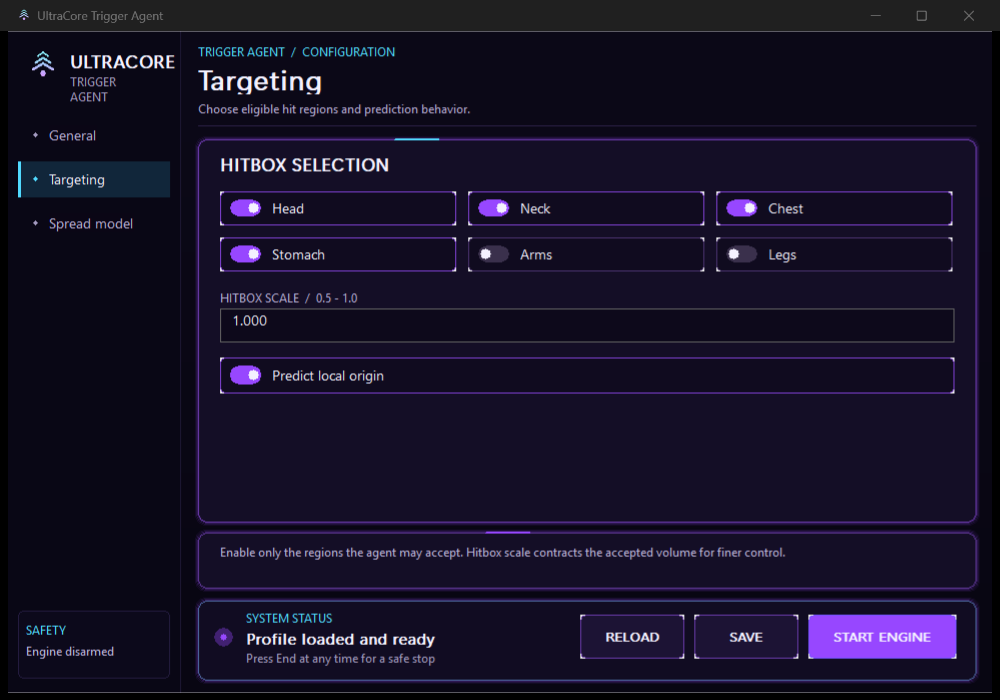Toggle the Neck hitbox switch
This screenshot has height=700, width=1000.
click(x=494, y=208)
